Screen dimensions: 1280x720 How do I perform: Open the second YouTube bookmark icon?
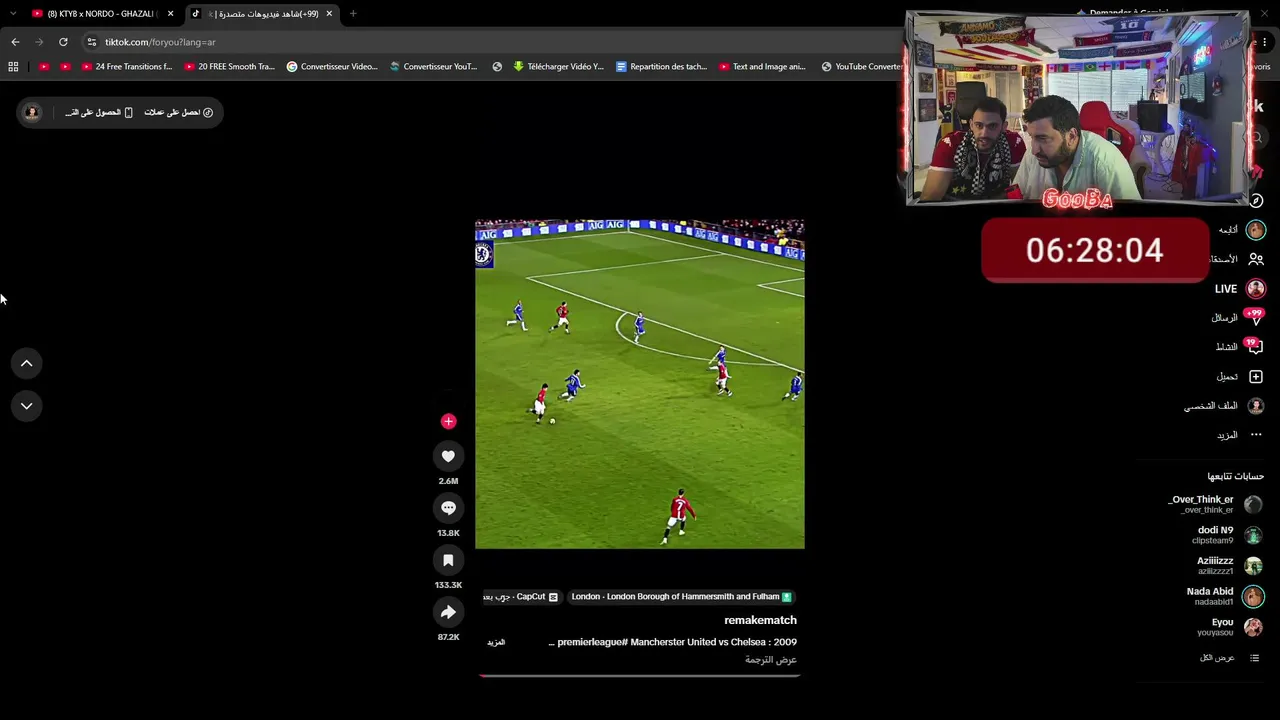point(66,67)
